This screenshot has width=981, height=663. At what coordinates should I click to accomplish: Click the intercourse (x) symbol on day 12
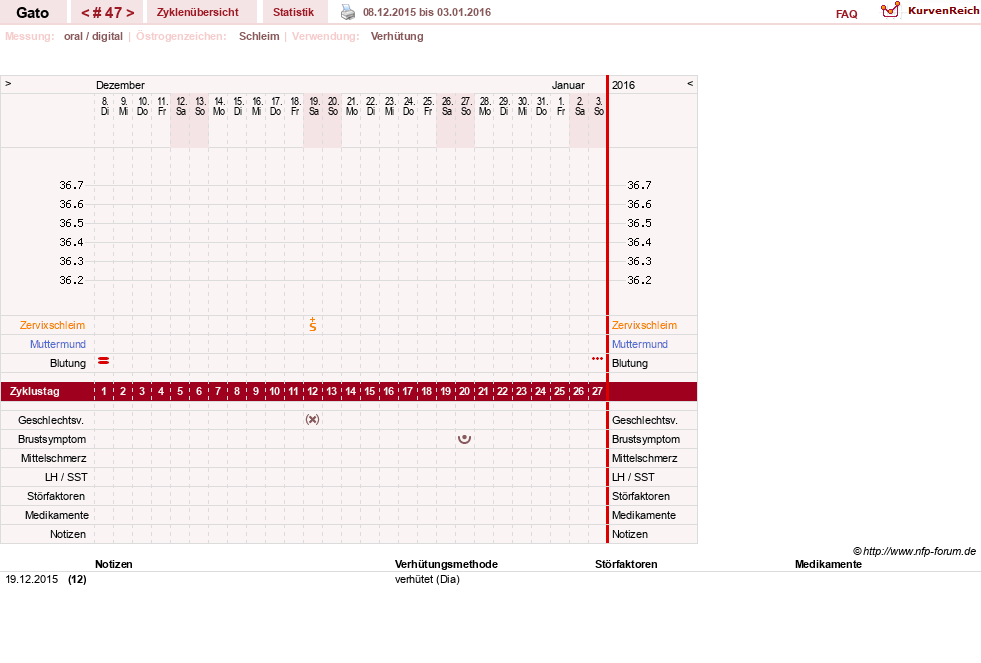pyautogui.click(x=312, y=419)
